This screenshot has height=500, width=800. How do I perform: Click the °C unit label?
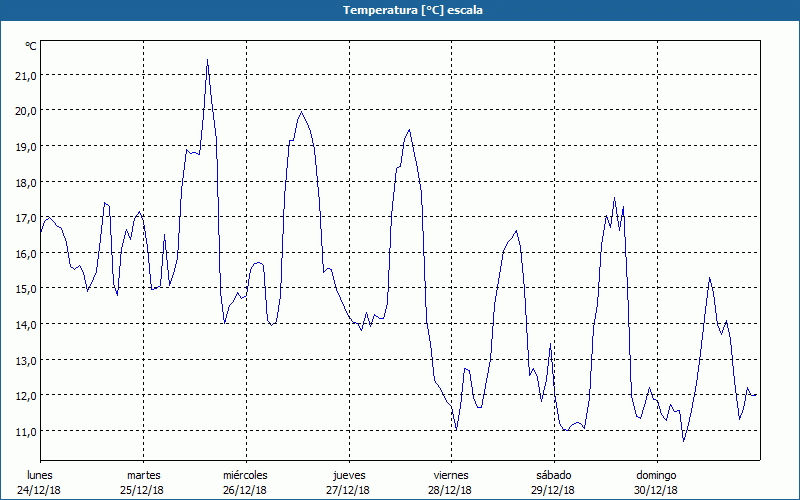pyautogui.click(x=31, y=46)
